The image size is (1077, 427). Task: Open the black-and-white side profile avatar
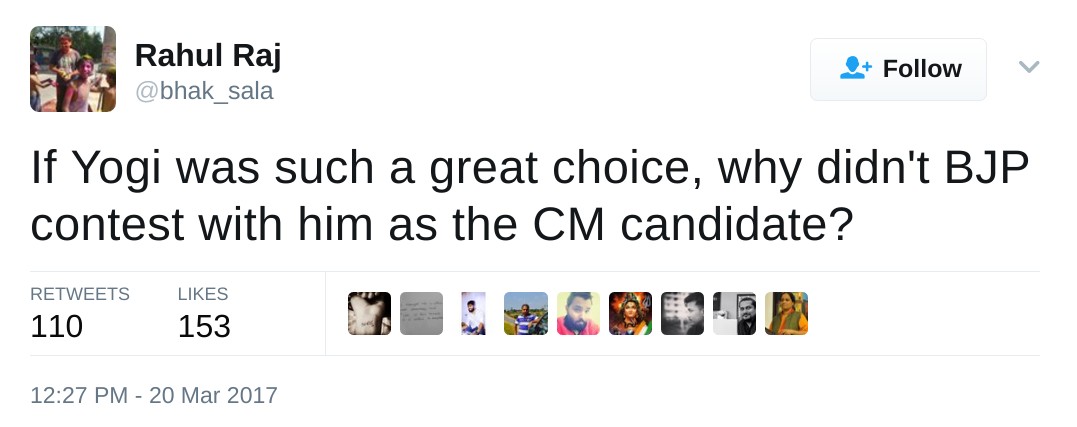(682, 313)
